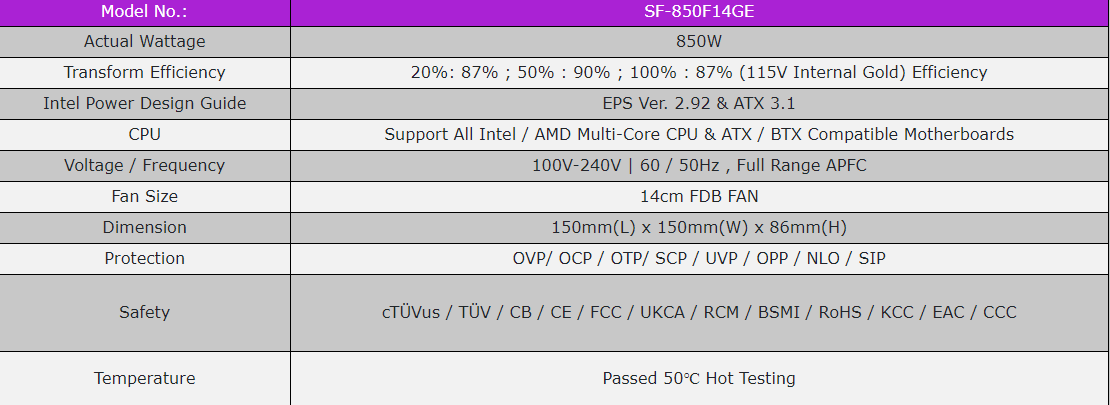This screenshot has width=1110, height=405.
Task: Select the Intel / AMD Multi-Core CPU support text
Action: pos(699,134)
